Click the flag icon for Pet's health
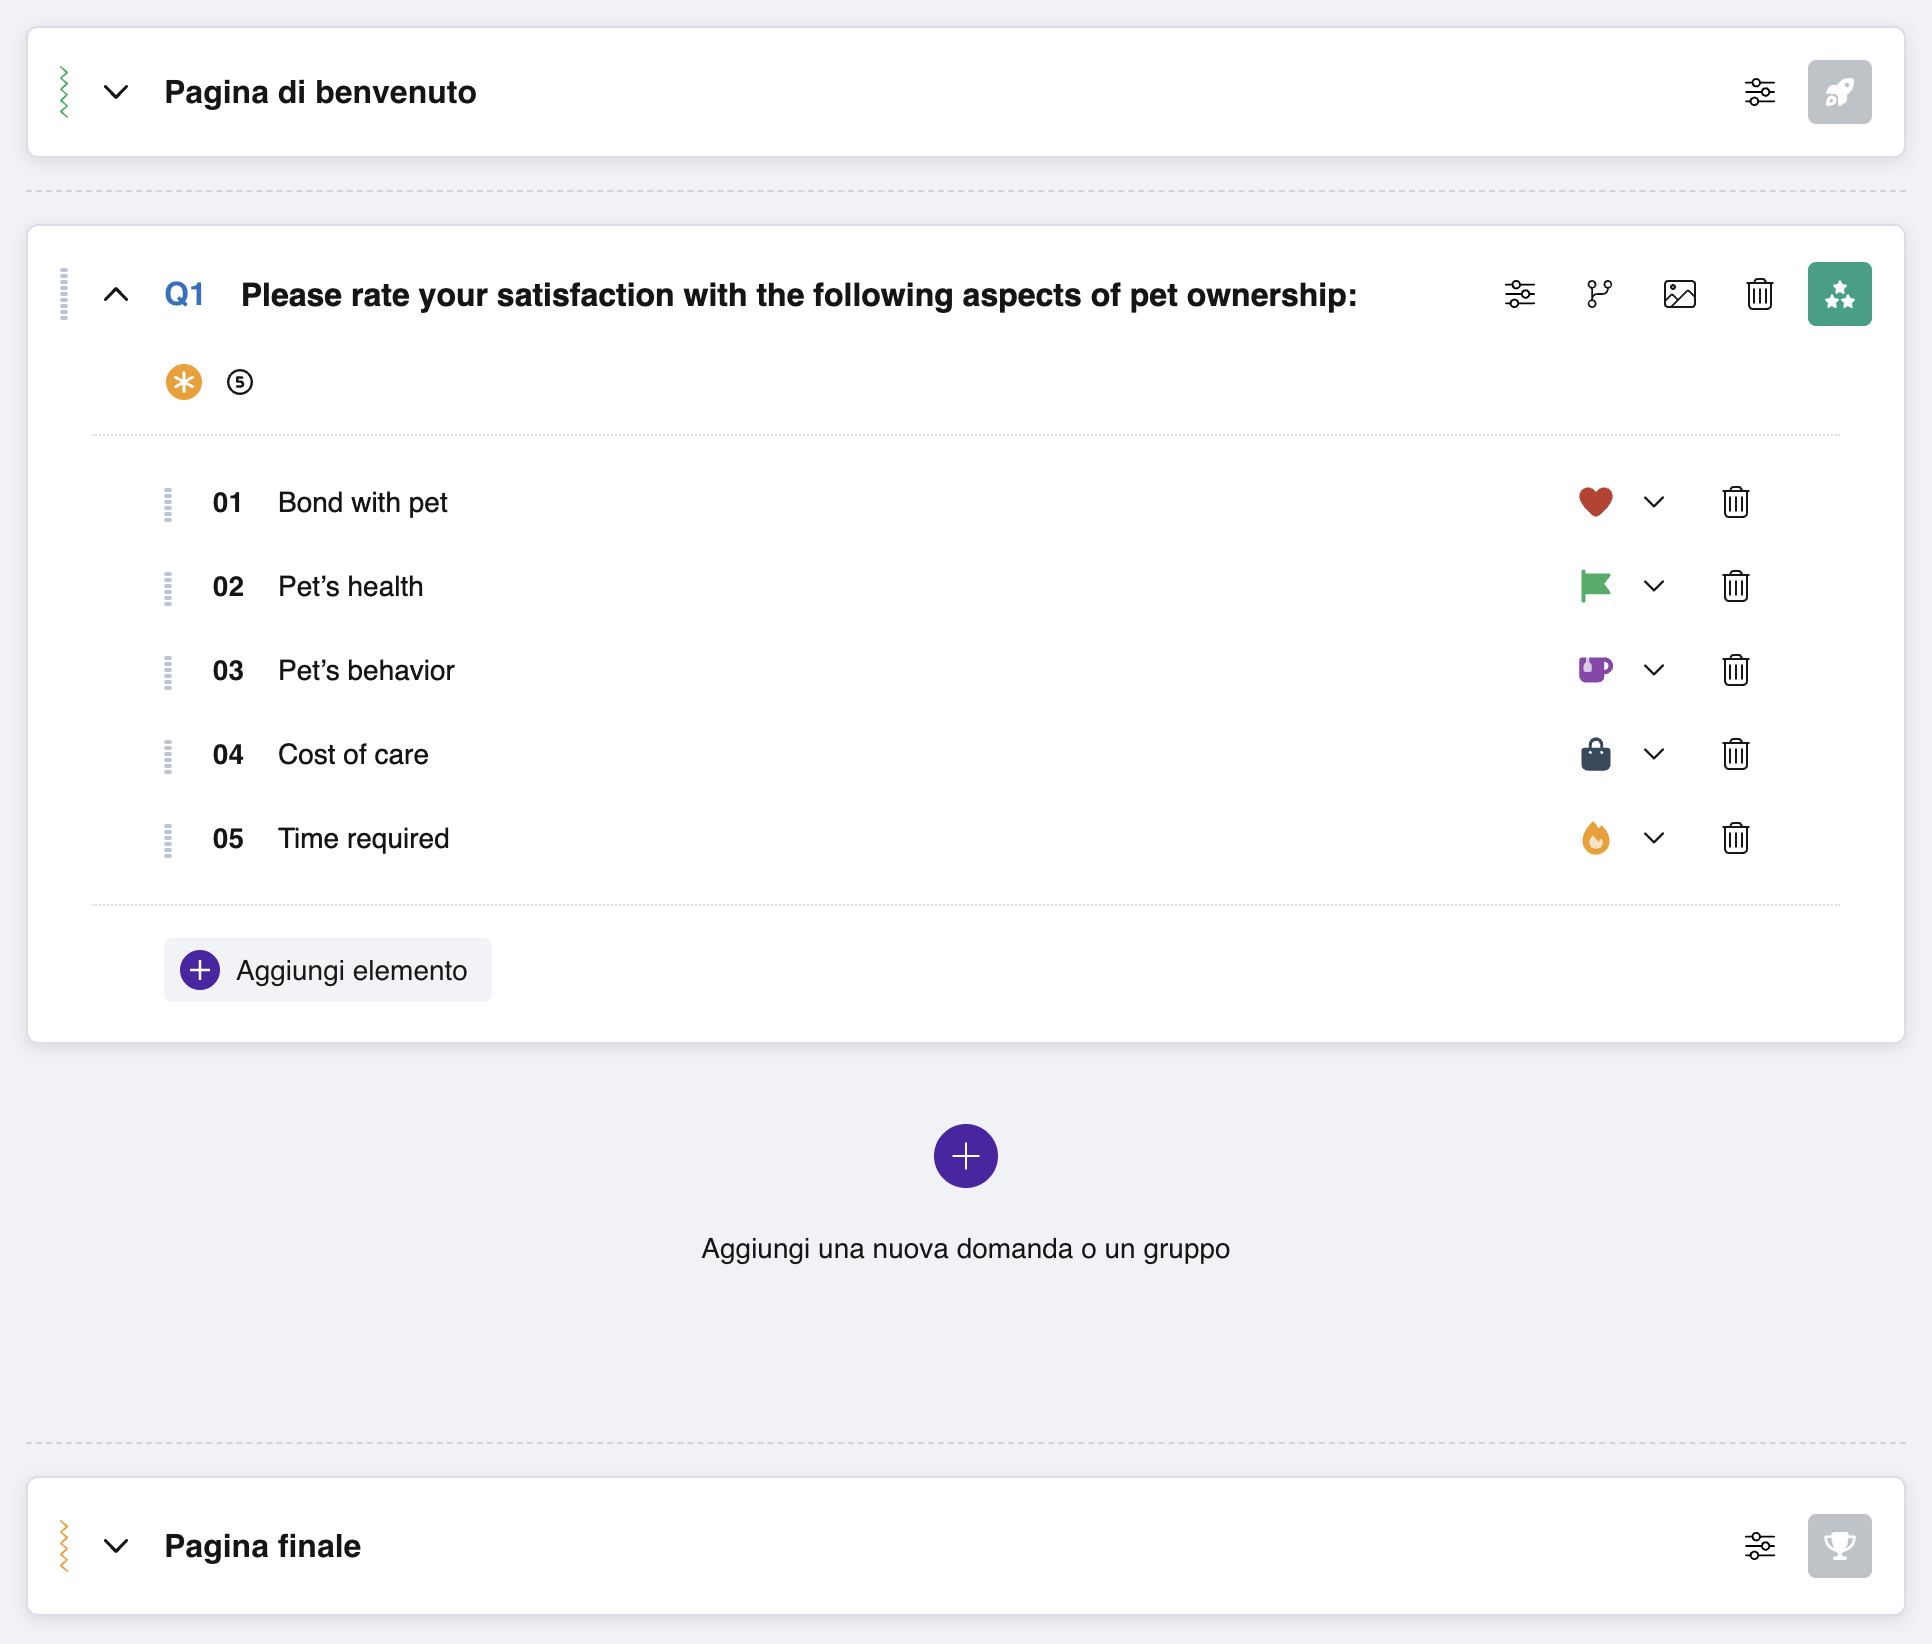The image size is (1932, 1644). point(1595,586)
